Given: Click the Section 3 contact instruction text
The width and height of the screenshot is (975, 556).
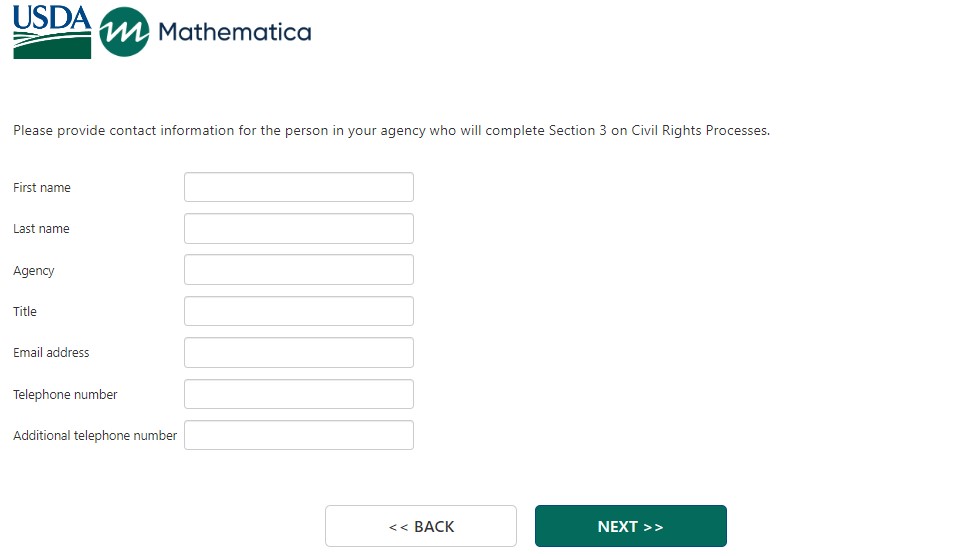Looking at the screenshot, I should coord(391,131).
